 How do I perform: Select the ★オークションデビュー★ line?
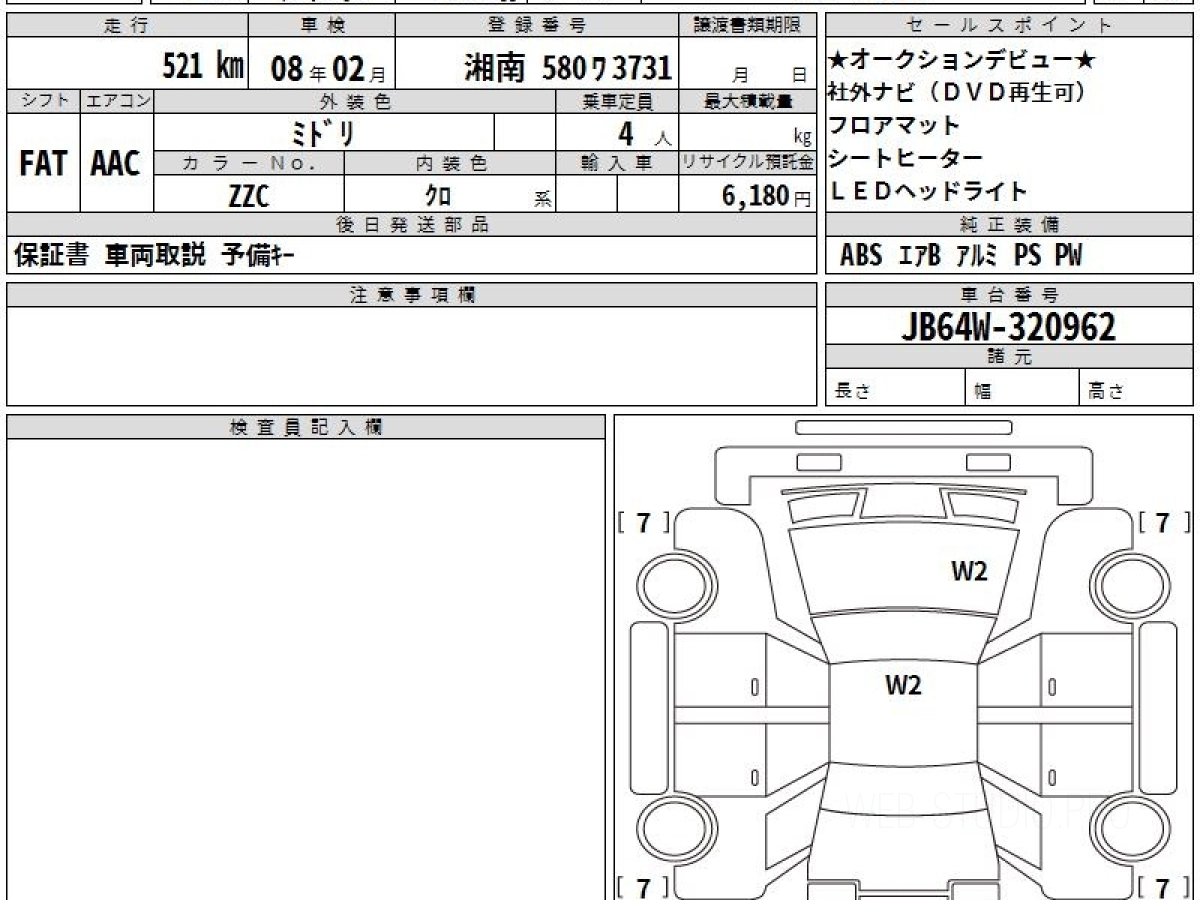click(962, 60)
